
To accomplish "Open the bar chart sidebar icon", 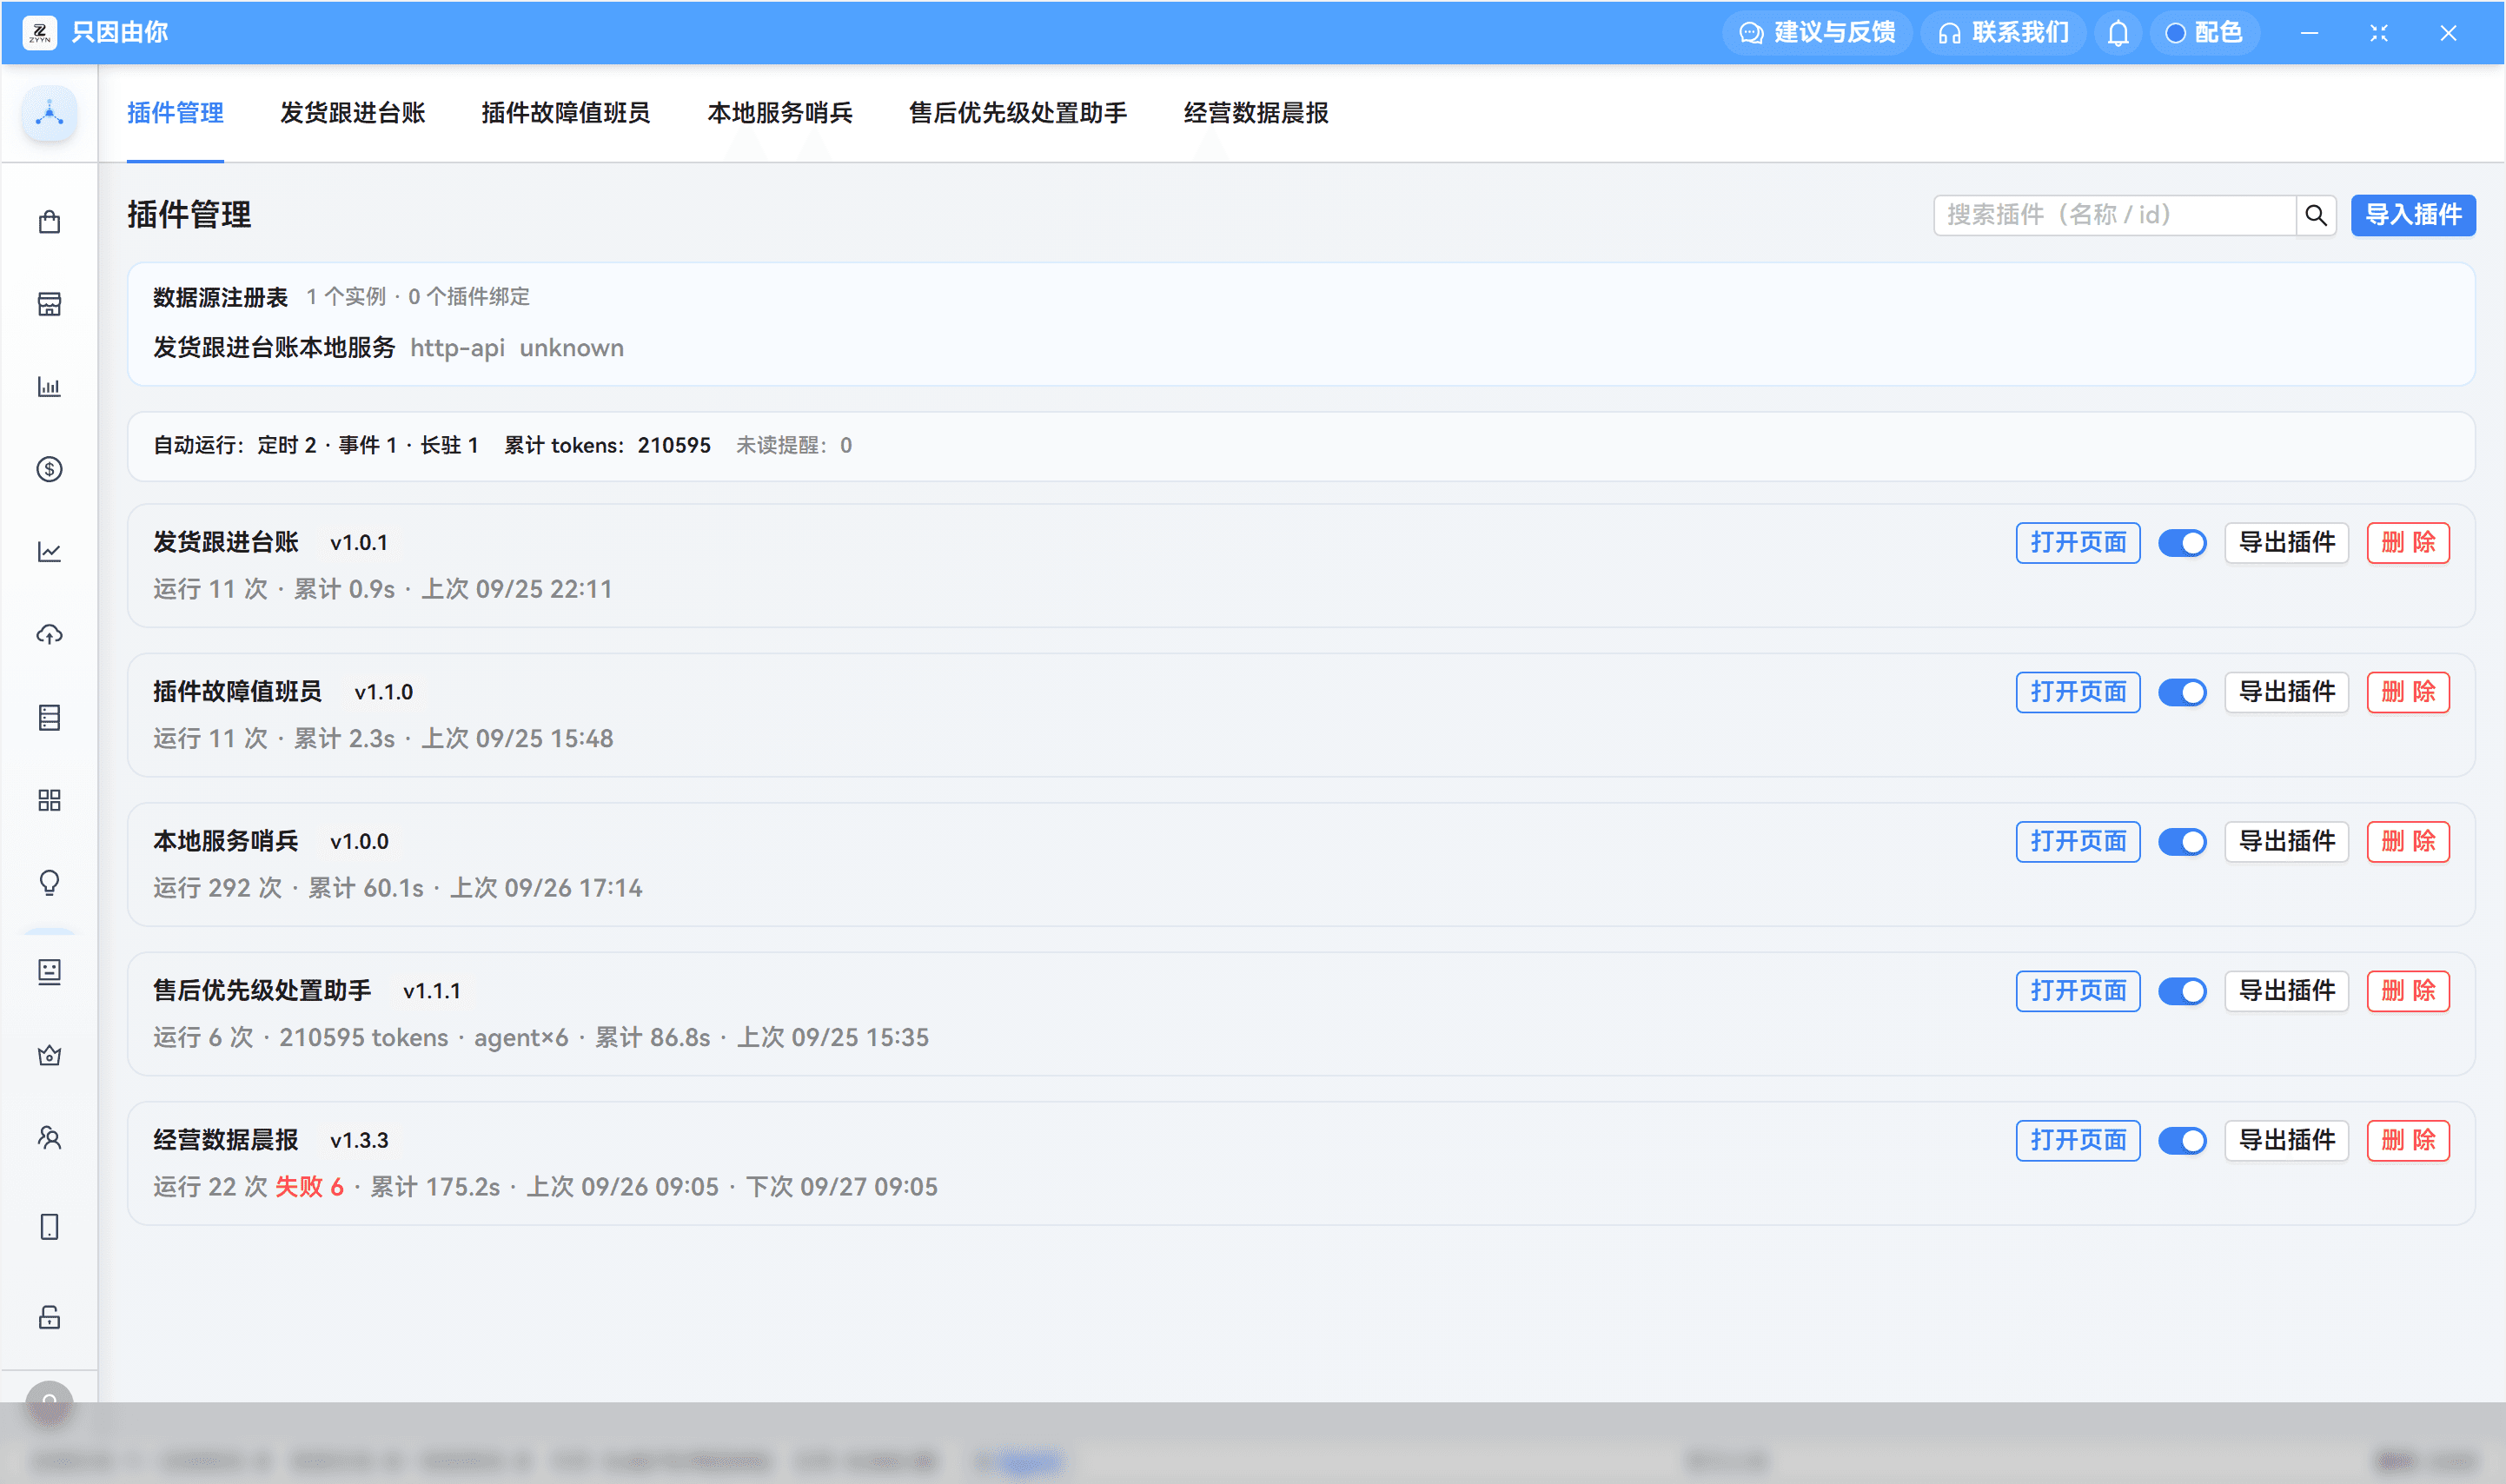I will tap(49, 387).
